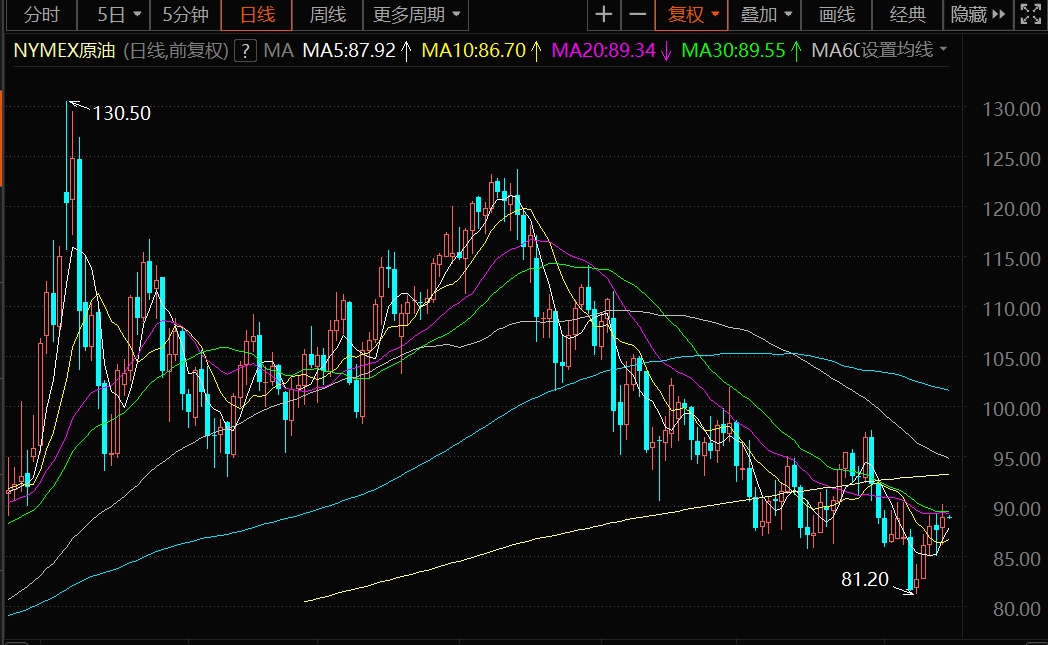The width and height of the screenshot is (1048, 645).
Task: Open the 设置均线 moving average settings
Action: (x=904, y=50)
